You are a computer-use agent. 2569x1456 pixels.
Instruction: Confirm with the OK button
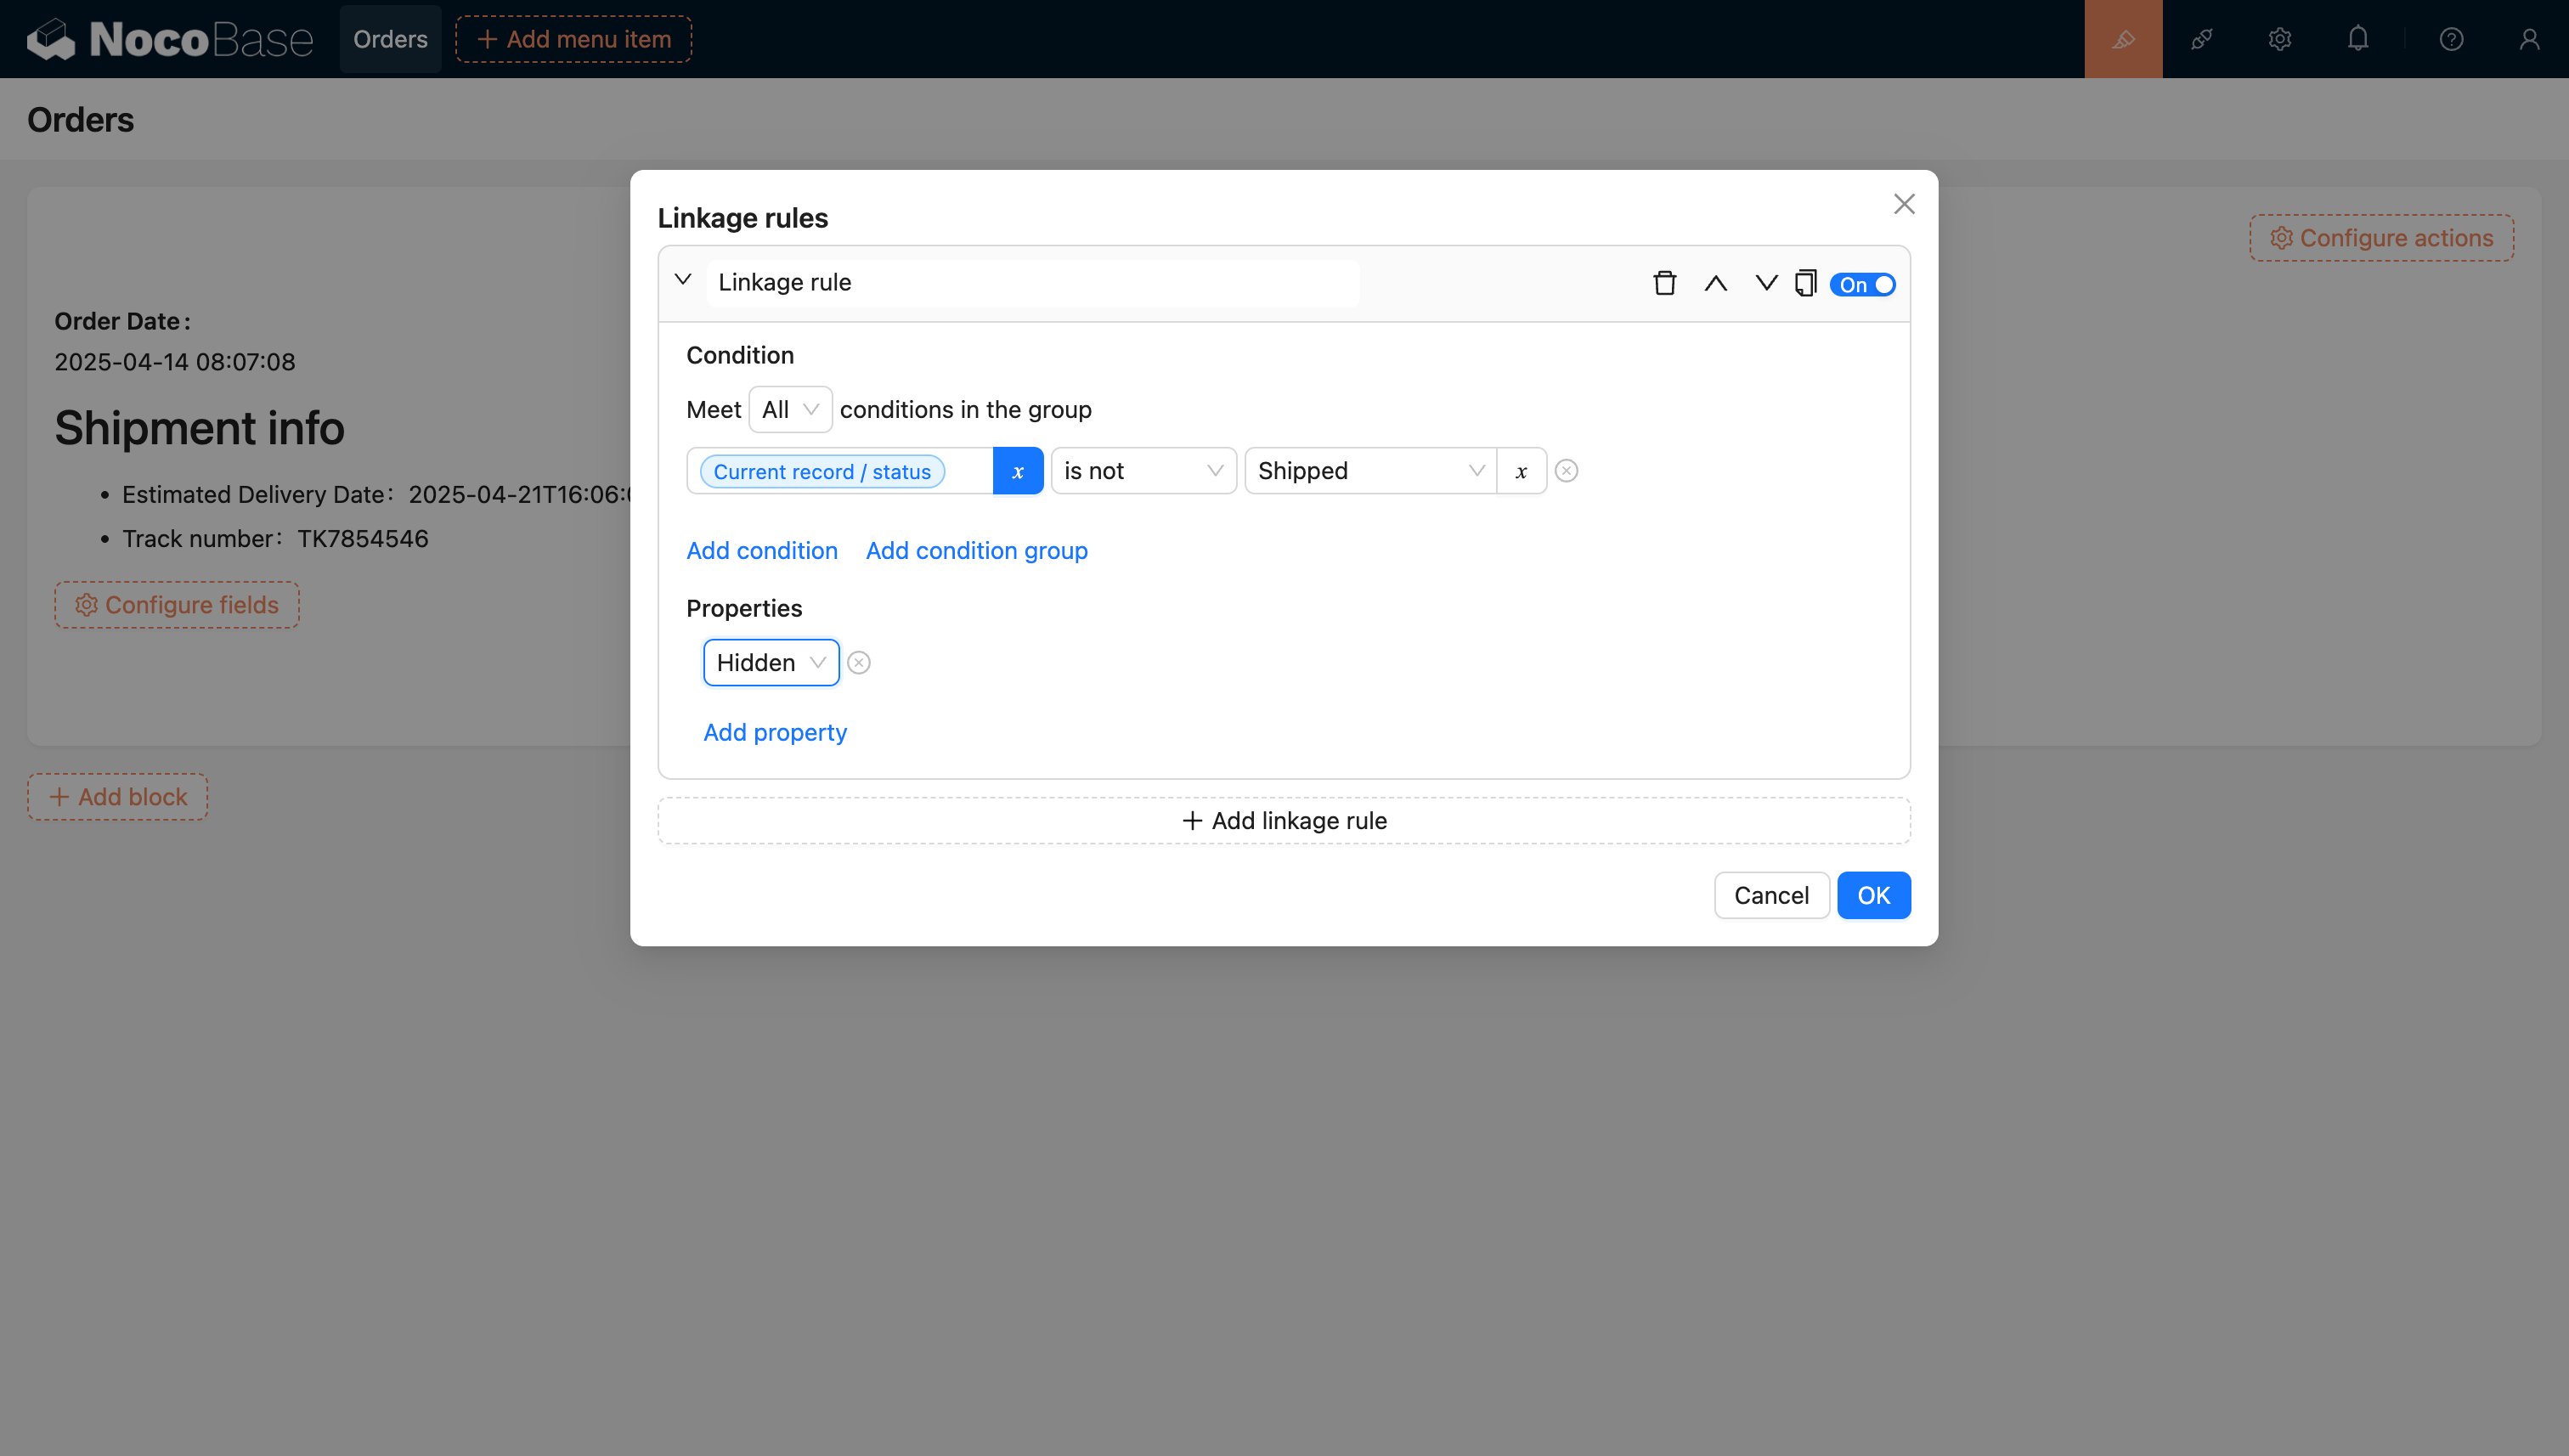[x=1873, y=896]
